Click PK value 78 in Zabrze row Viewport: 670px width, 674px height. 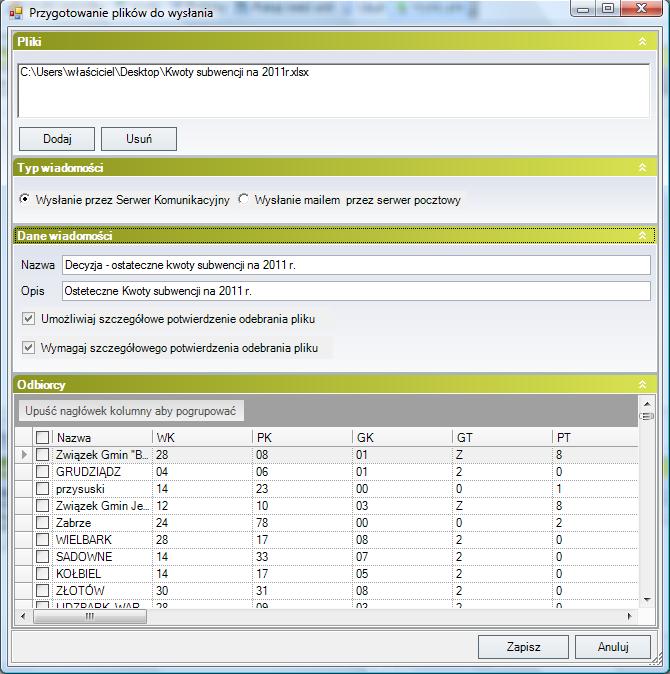pos(303,523)
